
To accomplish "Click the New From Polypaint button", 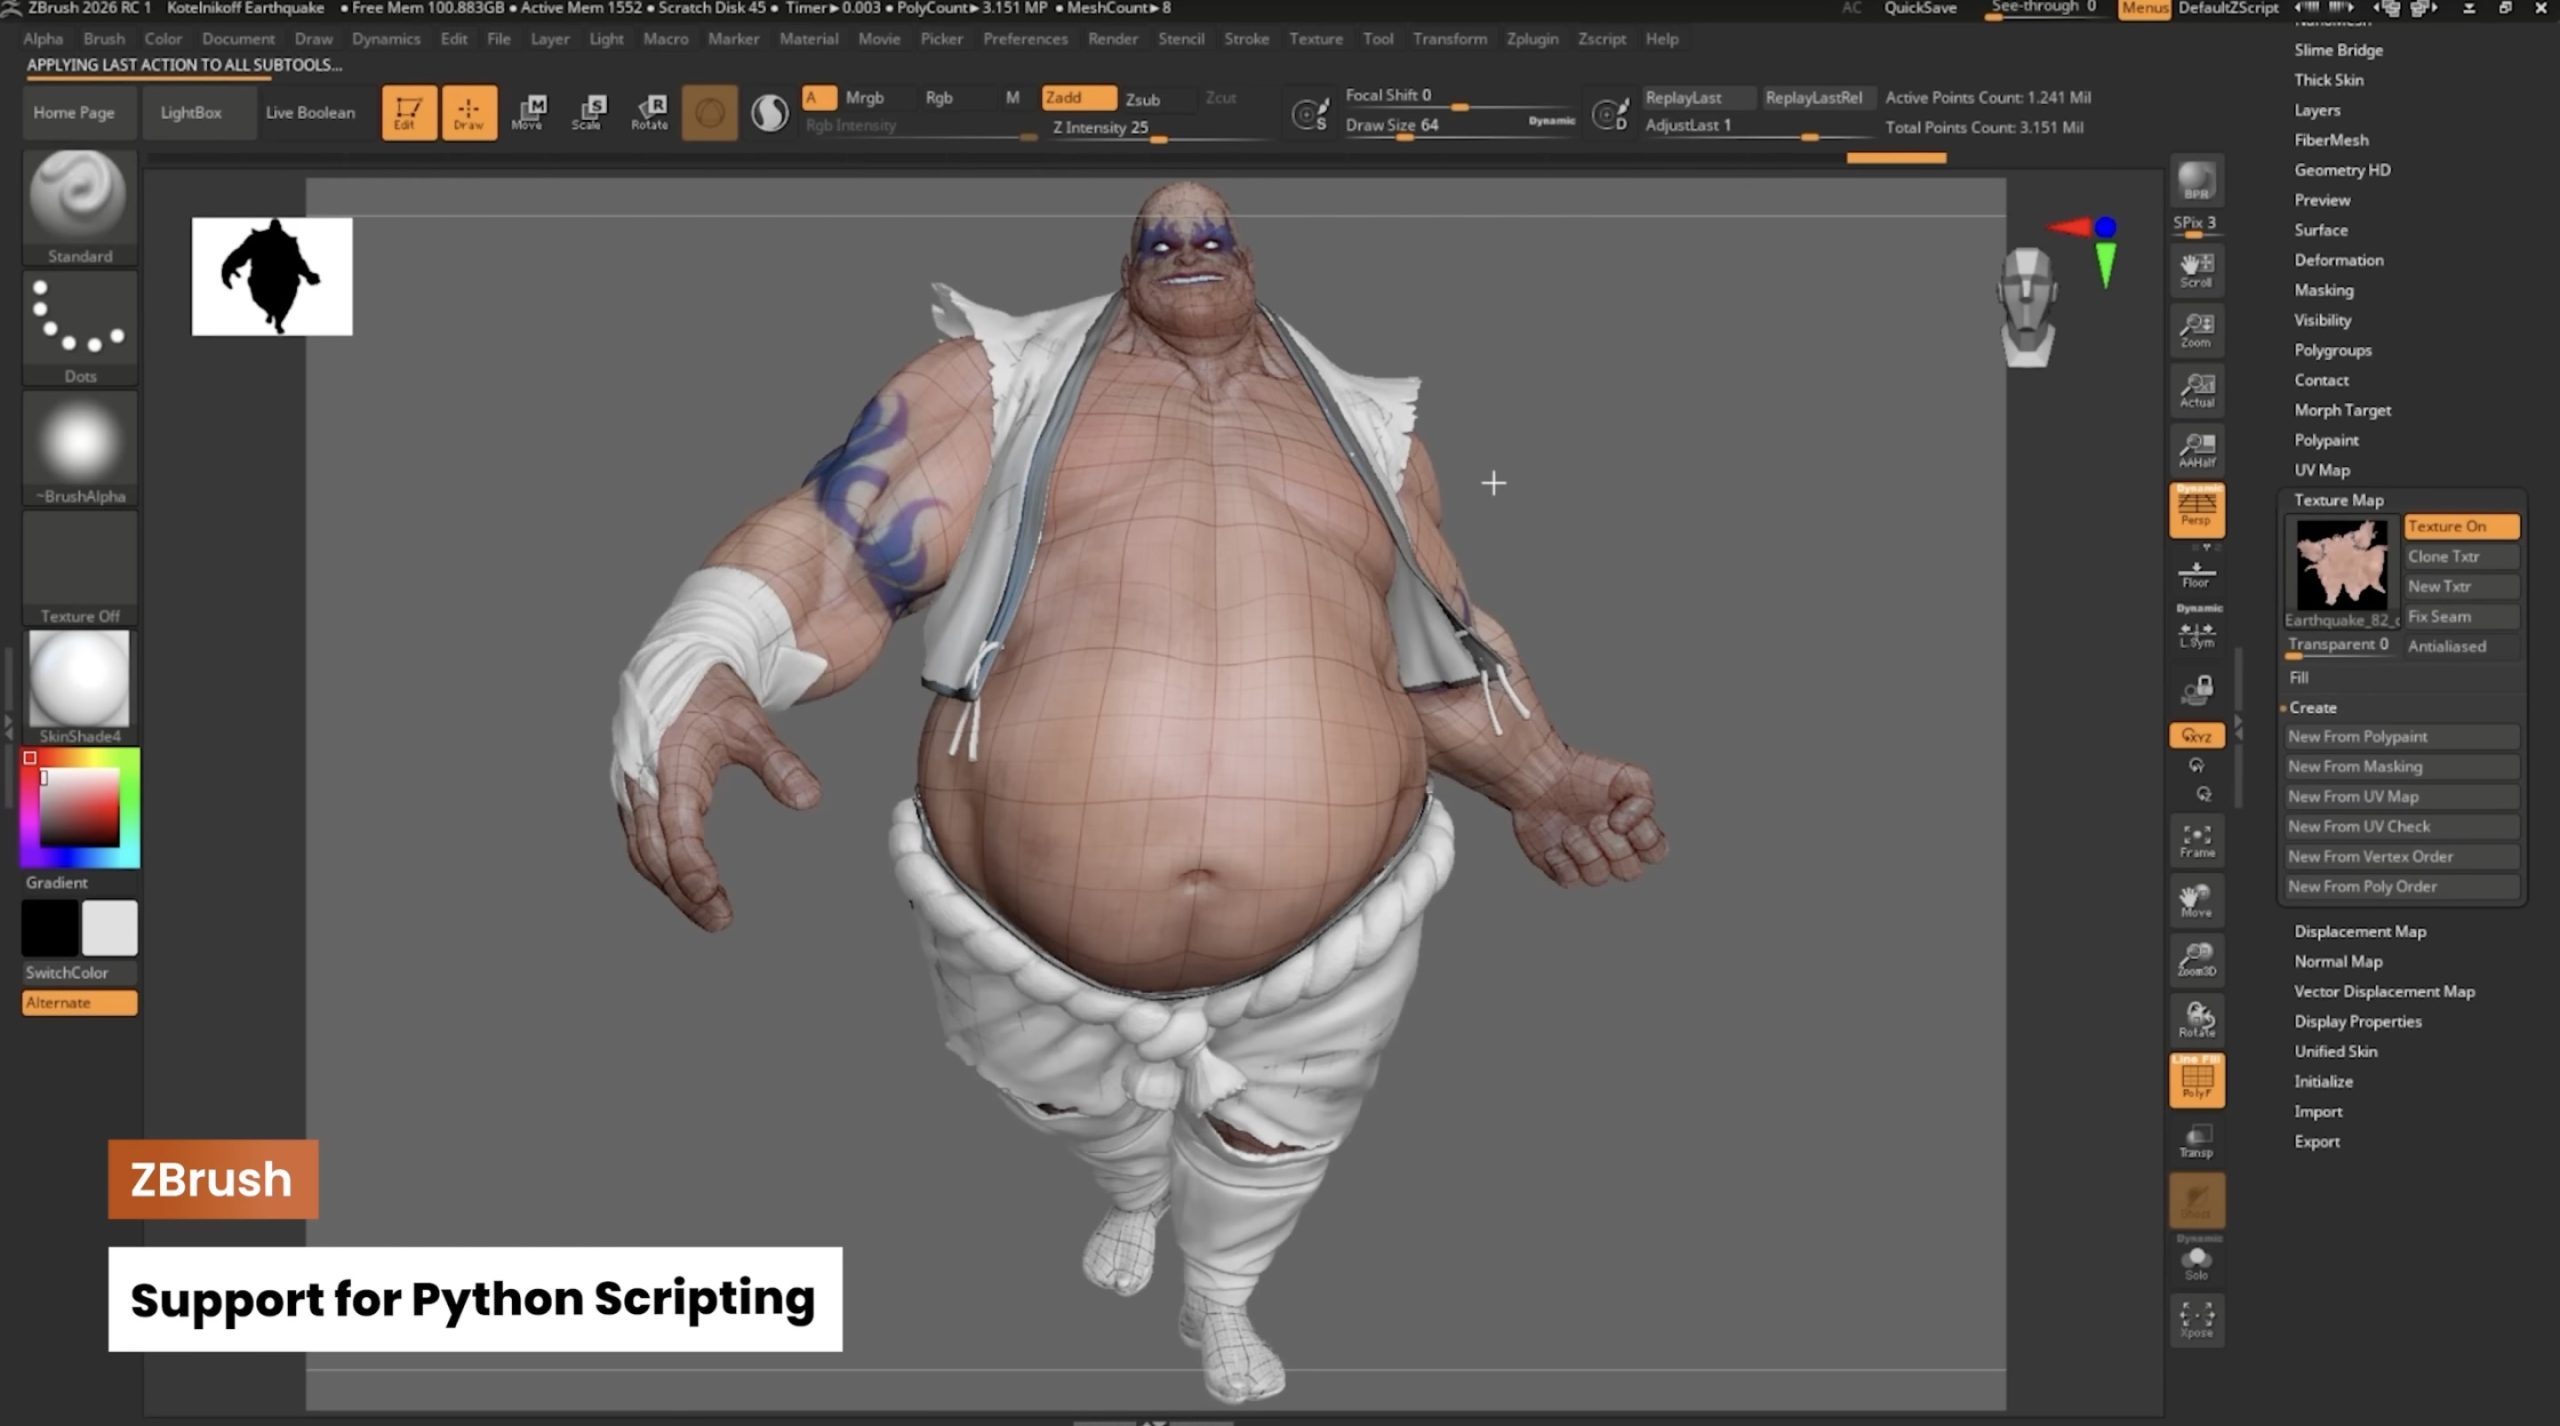I will point(2400,736).
